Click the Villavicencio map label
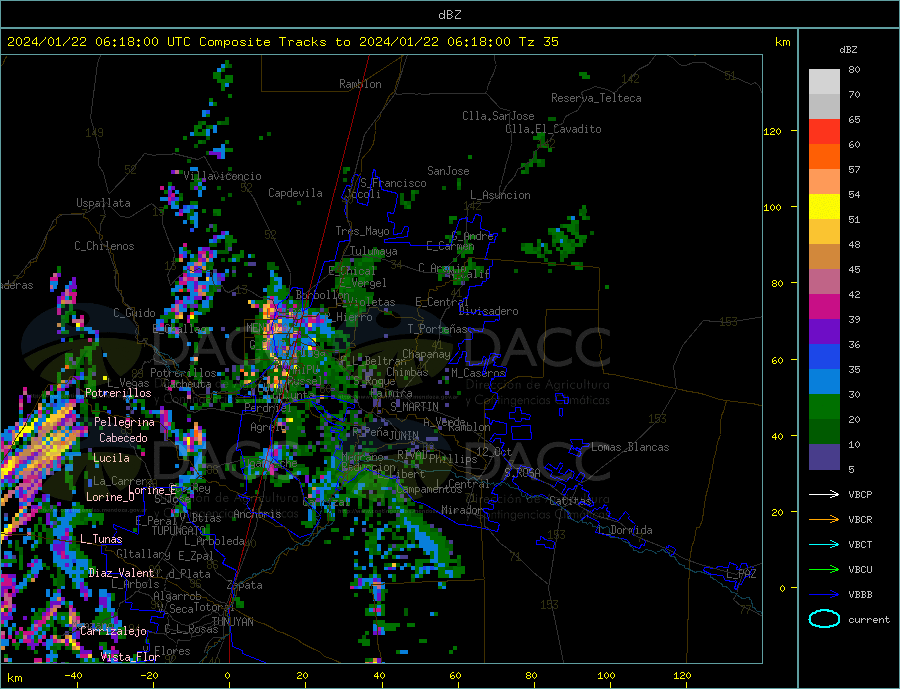The height and width of the screenshot is (689, 900). [222, 176]
